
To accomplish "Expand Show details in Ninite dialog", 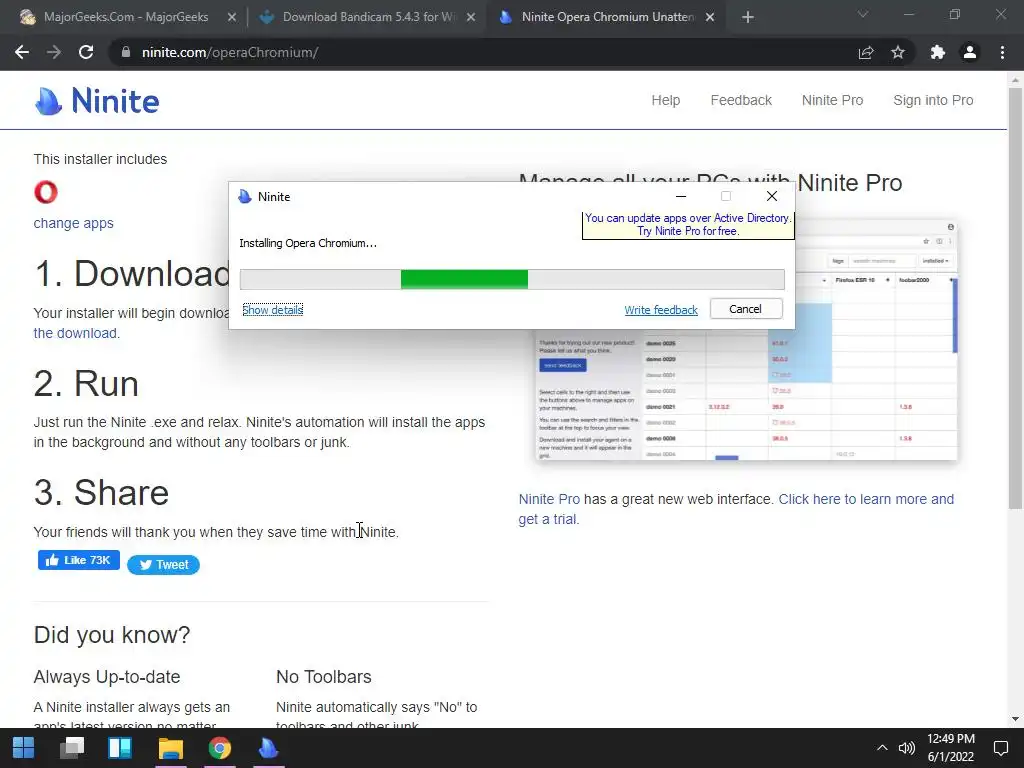I will pyautogui.click(x=272, y=310).
